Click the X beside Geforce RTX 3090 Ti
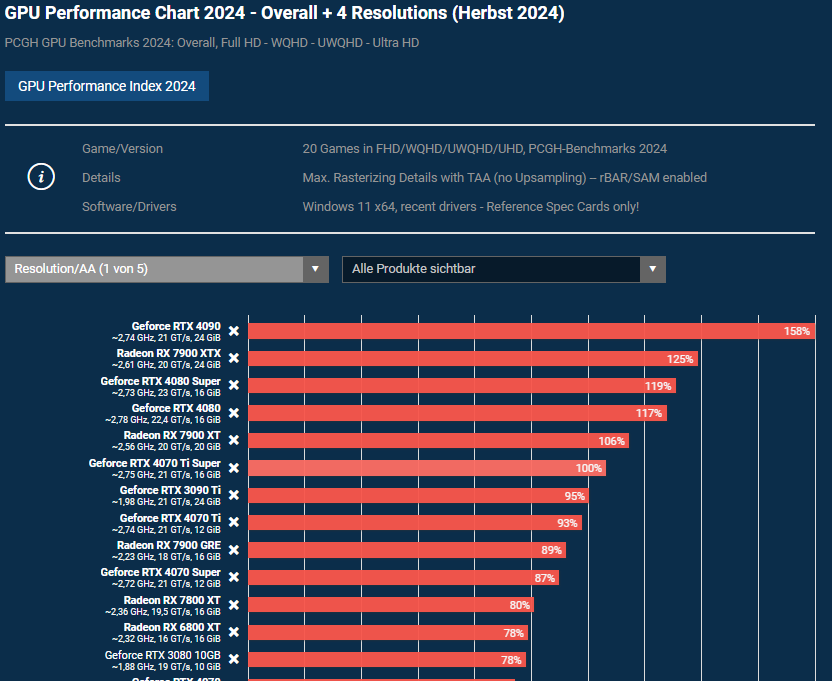This screenshot has width=832, height=681. point(233,495)
